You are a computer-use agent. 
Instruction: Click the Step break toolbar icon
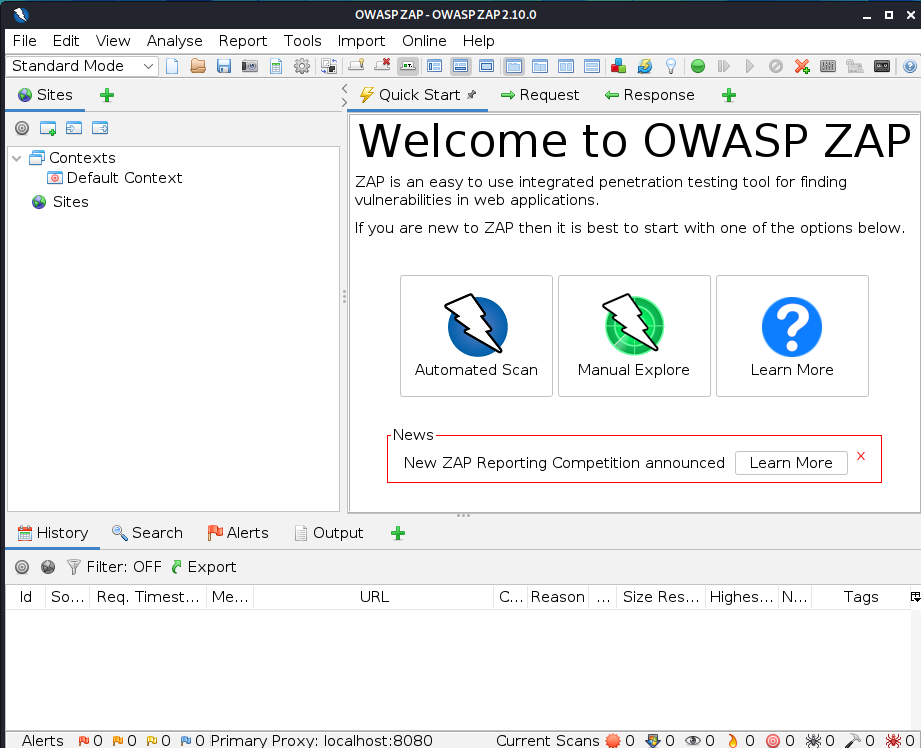tap(724, 66)
